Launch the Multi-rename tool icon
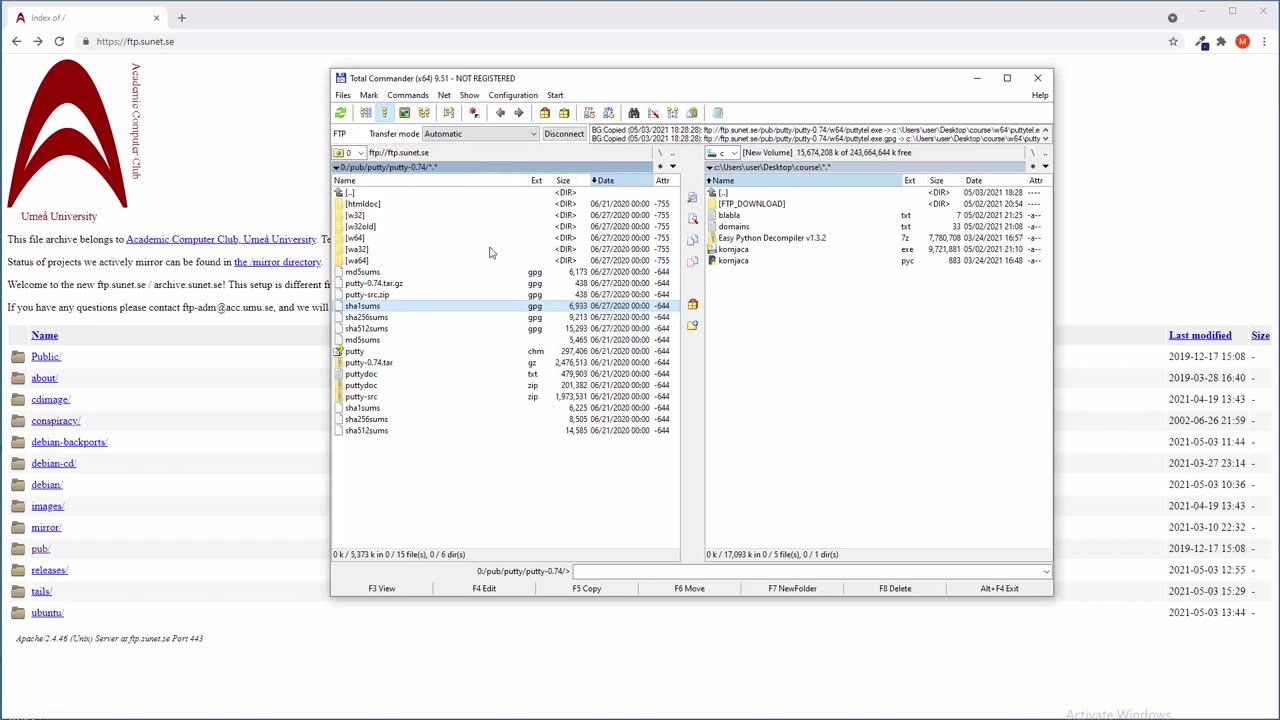1280x720 pixels. (653, 113)
